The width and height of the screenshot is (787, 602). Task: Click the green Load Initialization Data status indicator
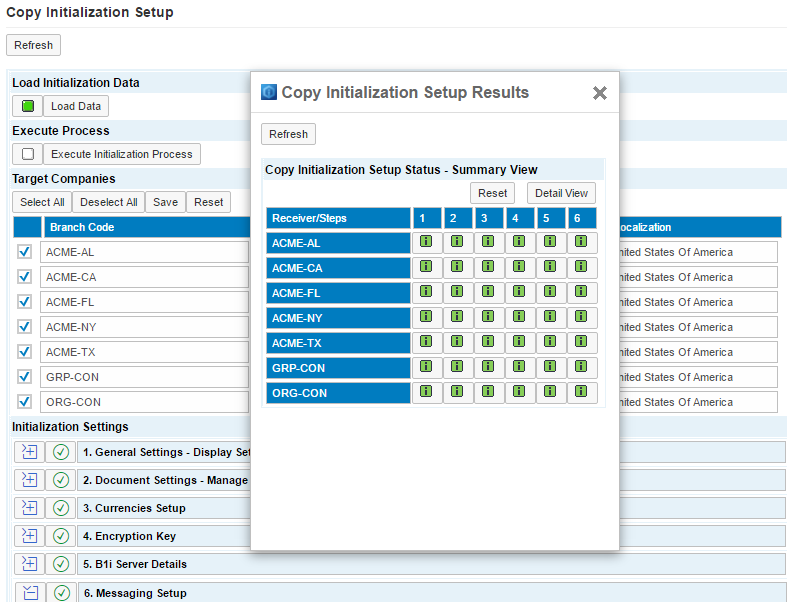pos(28,106)
